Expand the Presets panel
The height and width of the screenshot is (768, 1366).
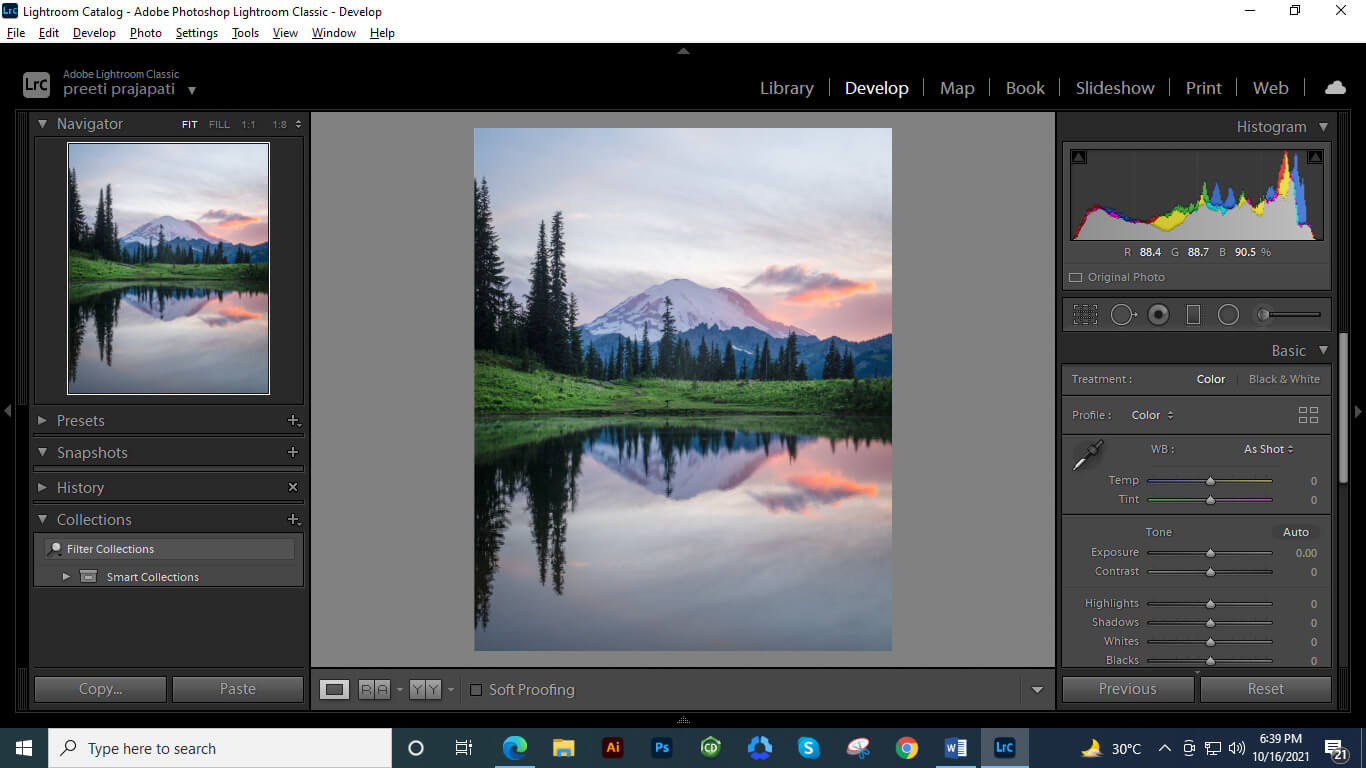[80, 420]
